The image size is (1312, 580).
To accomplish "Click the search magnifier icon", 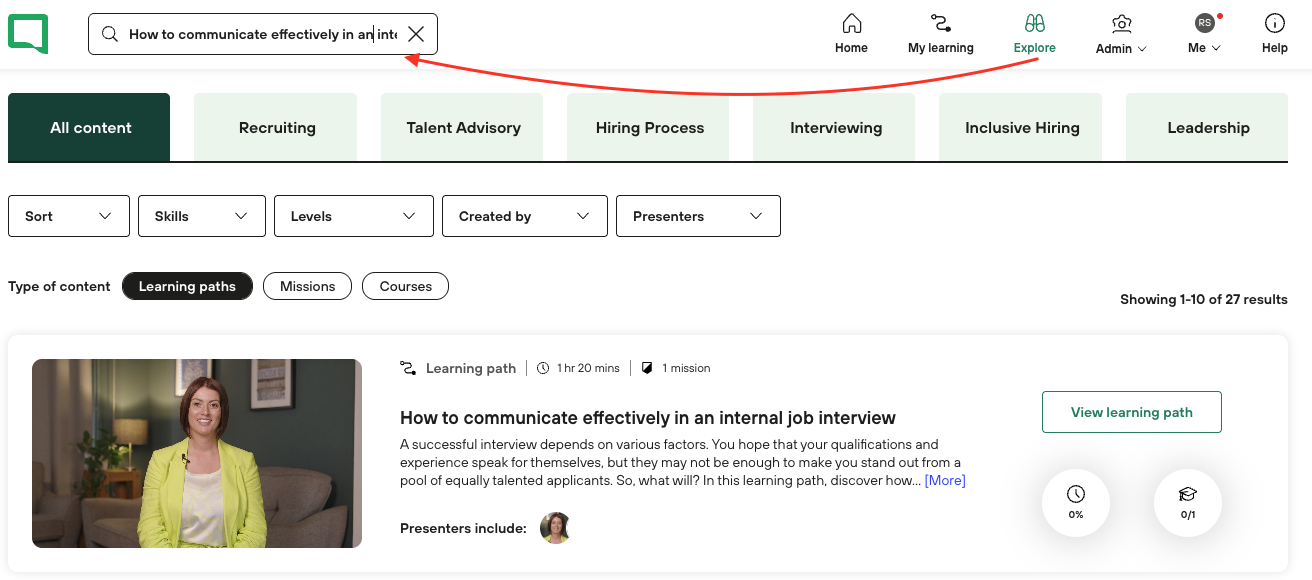I will (x=110, y=34).
